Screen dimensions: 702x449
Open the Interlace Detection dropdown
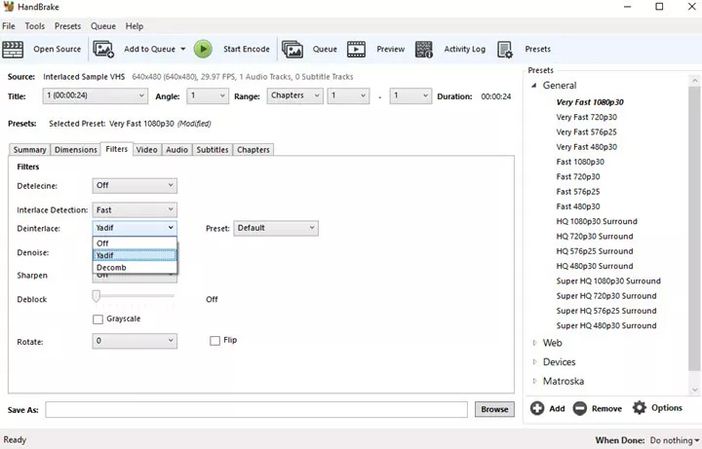tap(135, 210)
